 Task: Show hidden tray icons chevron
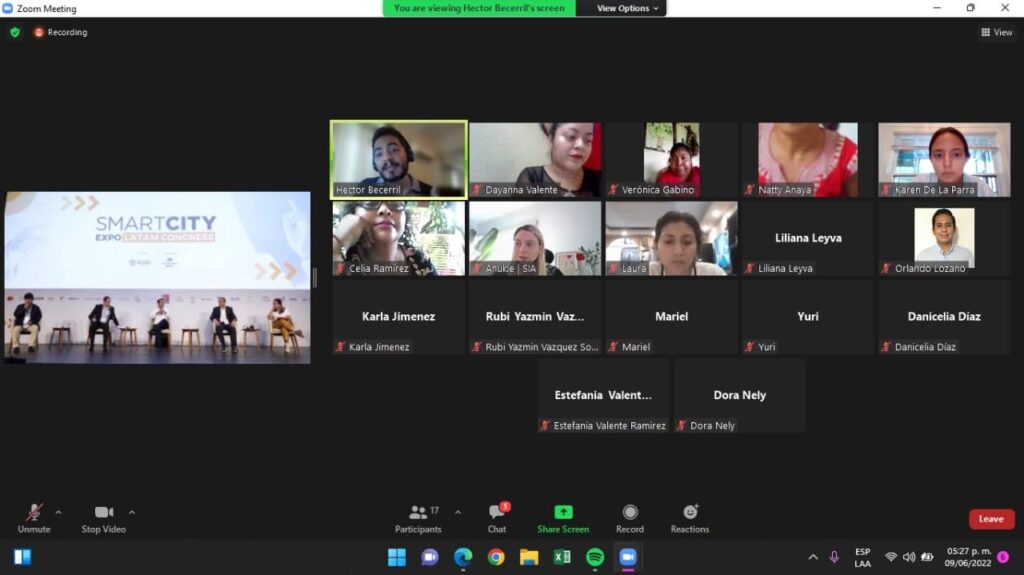(x=813, y=557)
